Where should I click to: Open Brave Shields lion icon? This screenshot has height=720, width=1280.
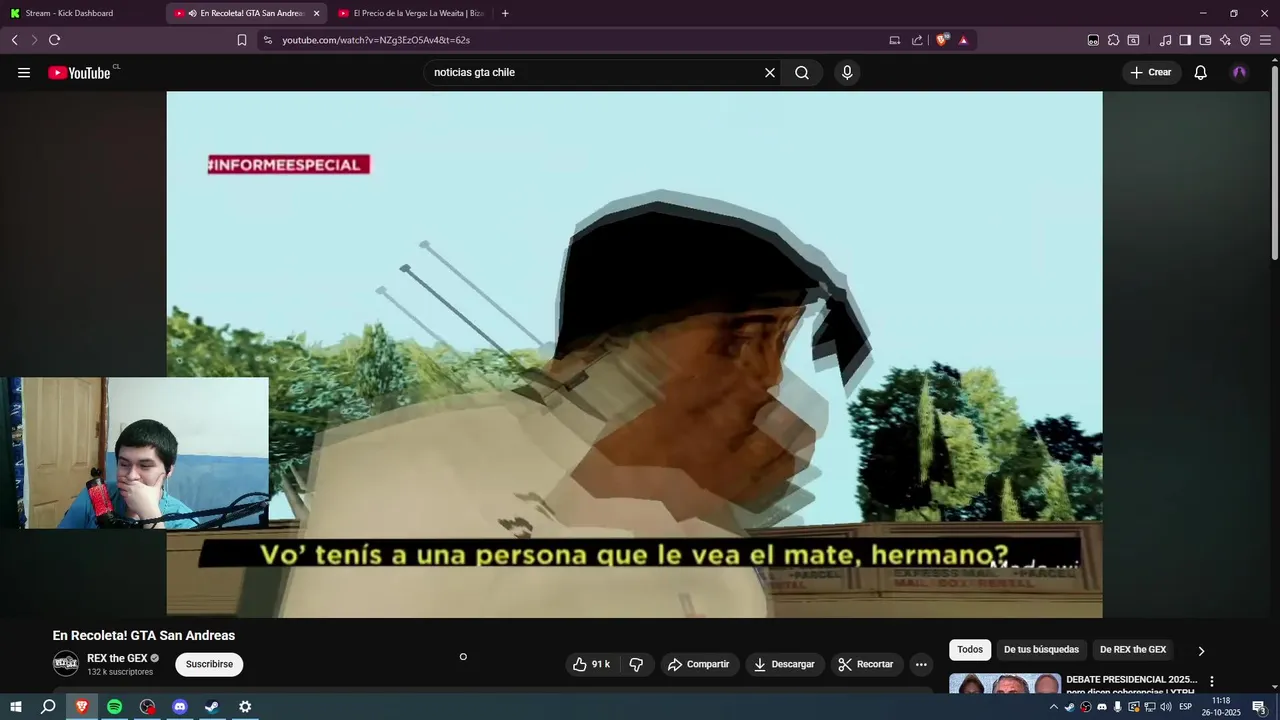[942, 40]
